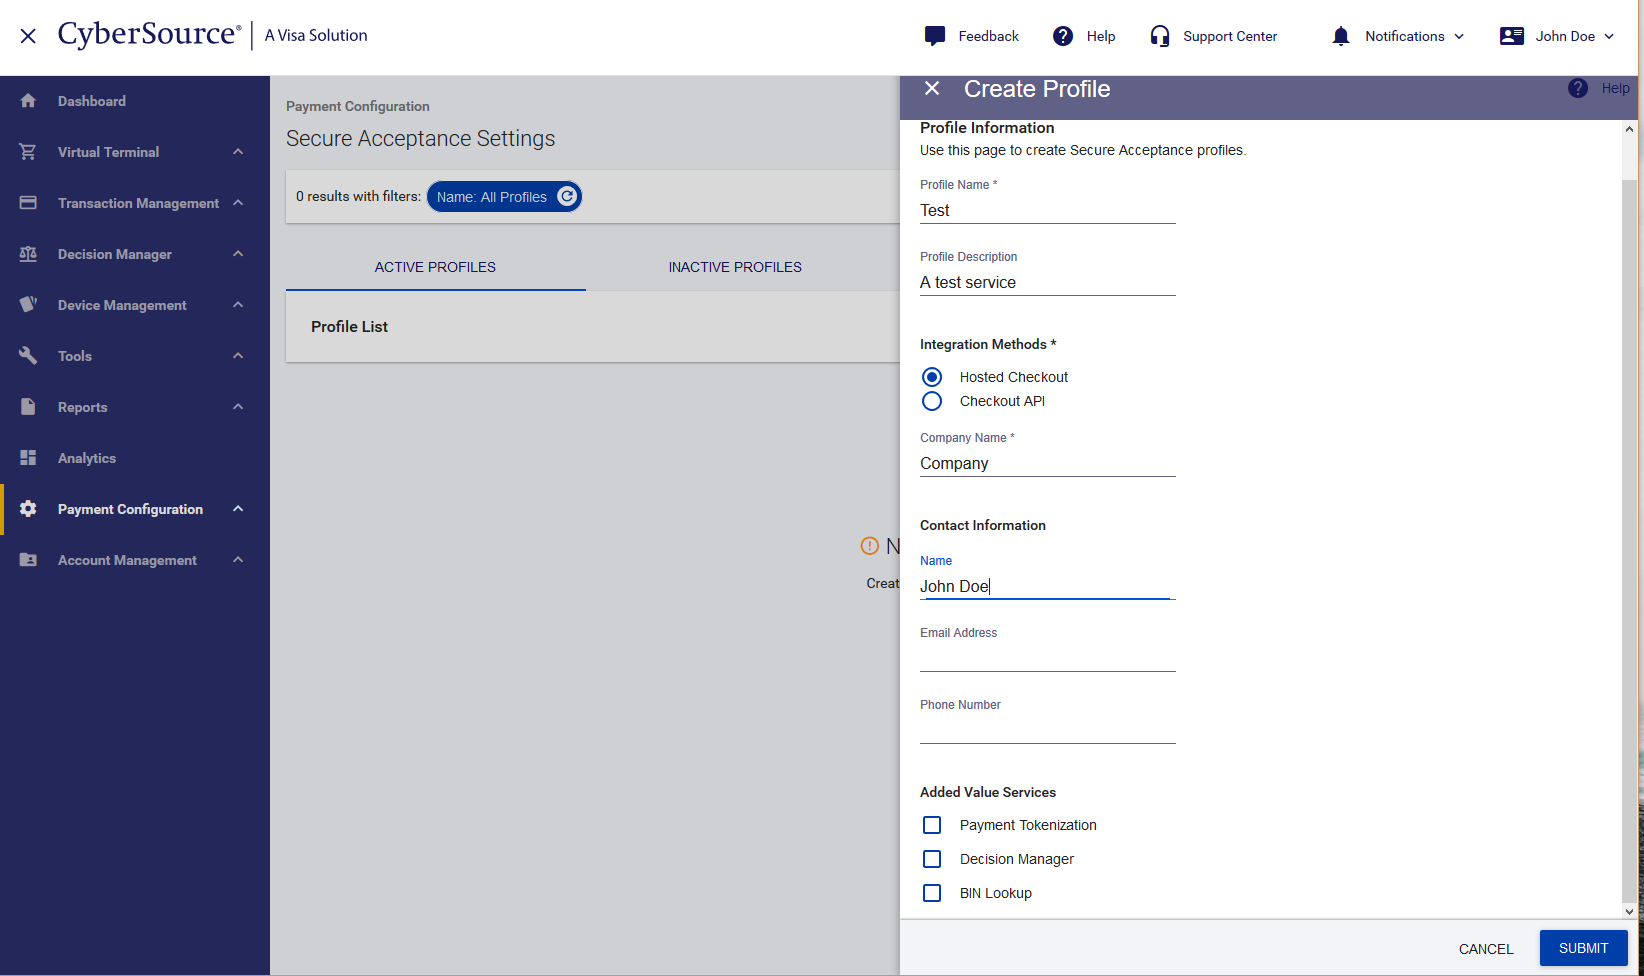Select the Virtual Terminal cart icon
The width and height of the screenshot is (1644, 976).
tap(27, 151)
